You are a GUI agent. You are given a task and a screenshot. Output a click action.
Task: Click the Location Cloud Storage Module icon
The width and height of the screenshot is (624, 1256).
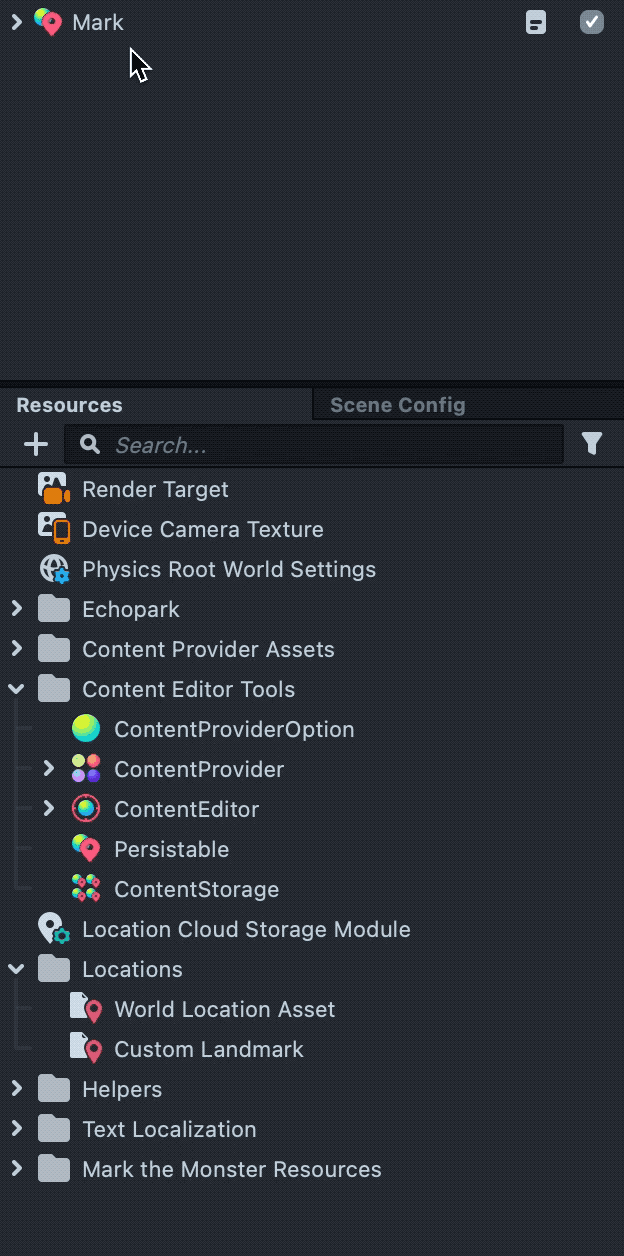(x=53, y=929)
